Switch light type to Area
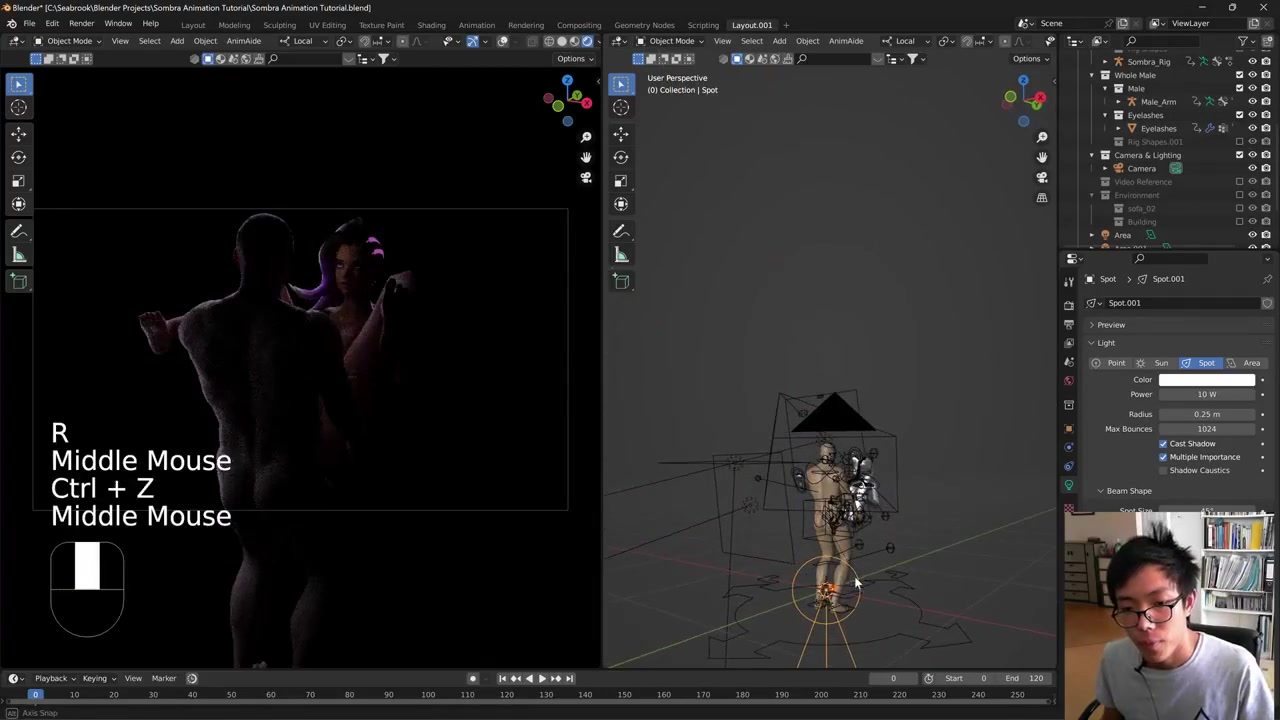Screen dimensions: 1280x720 1250,363
